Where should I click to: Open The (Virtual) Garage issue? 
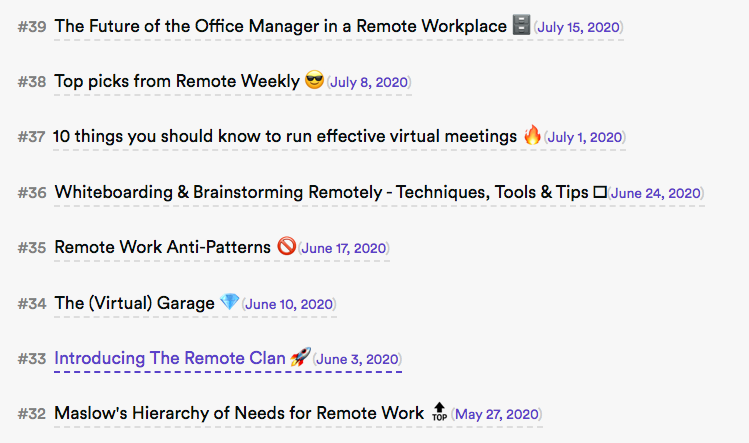[x=134, y=302]
